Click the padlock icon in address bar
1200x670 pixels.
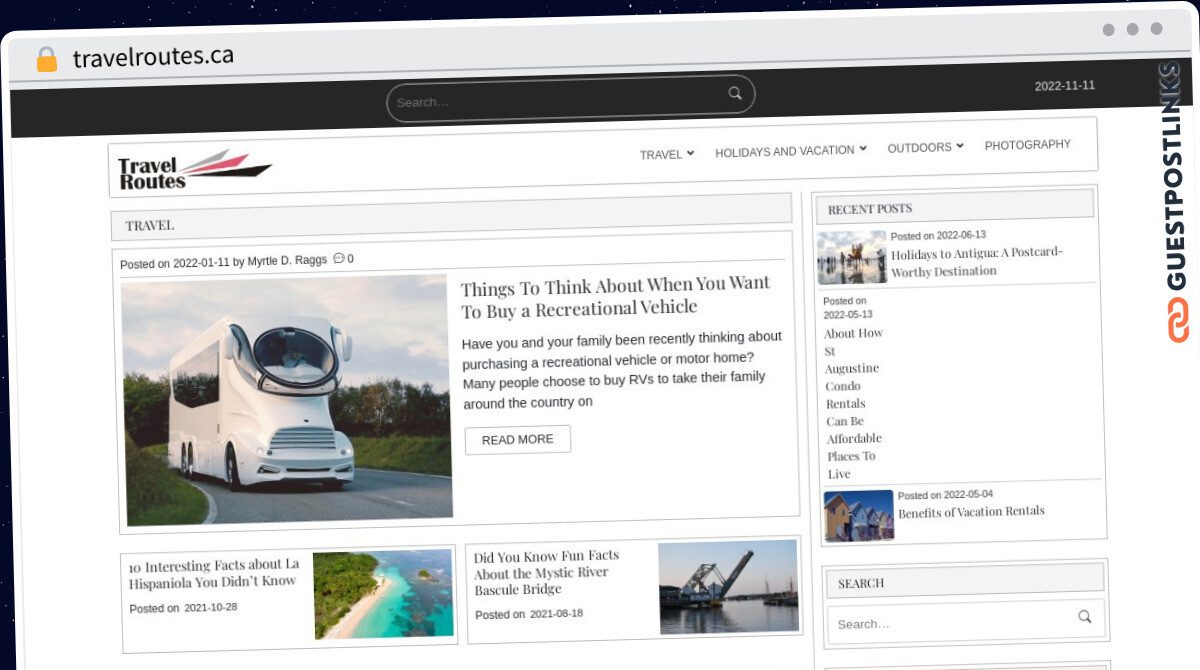point(47,59)
